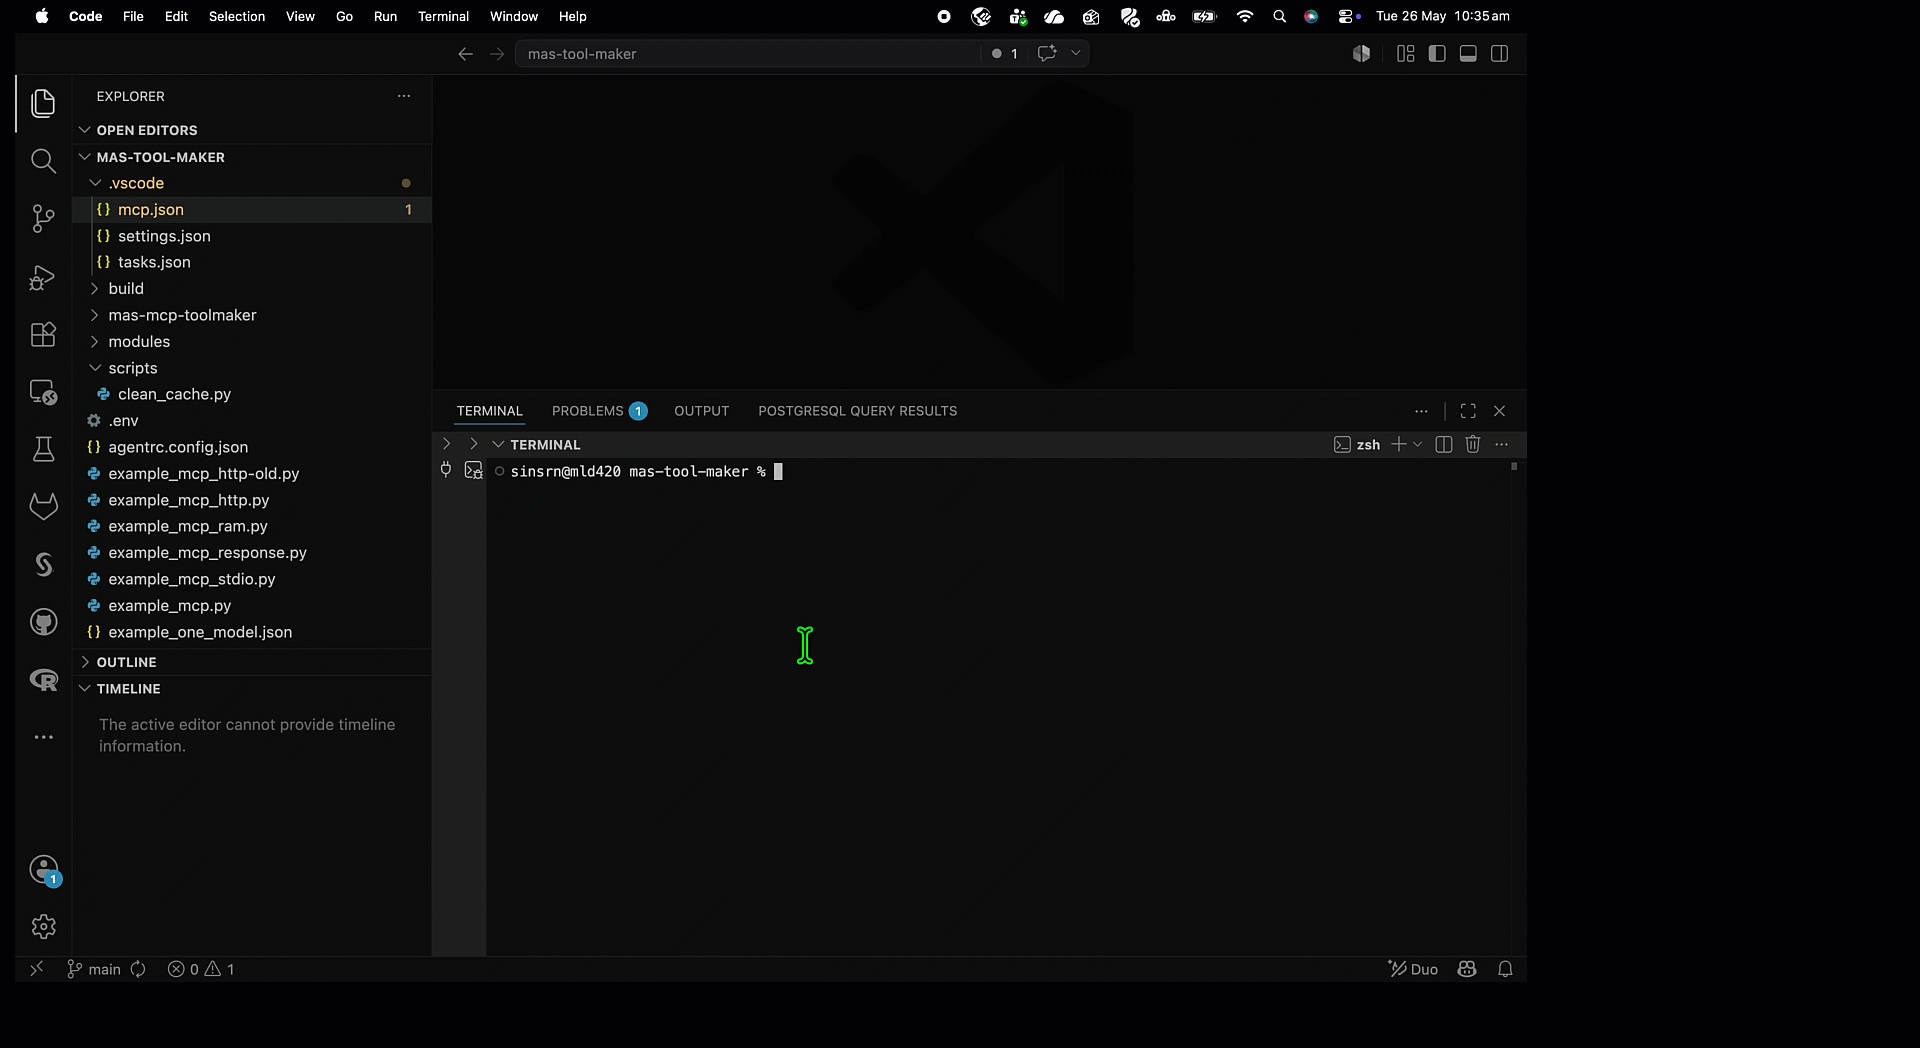
Task: Open settings.json file
Action: [x=252, y=236]
